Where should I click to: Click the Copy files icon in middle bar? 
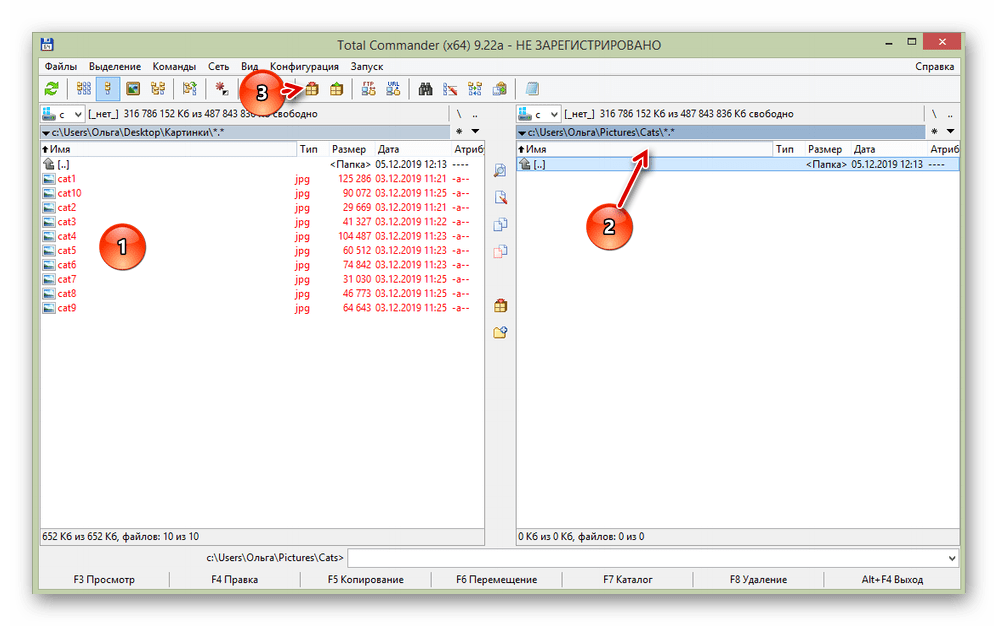point(501,224)
